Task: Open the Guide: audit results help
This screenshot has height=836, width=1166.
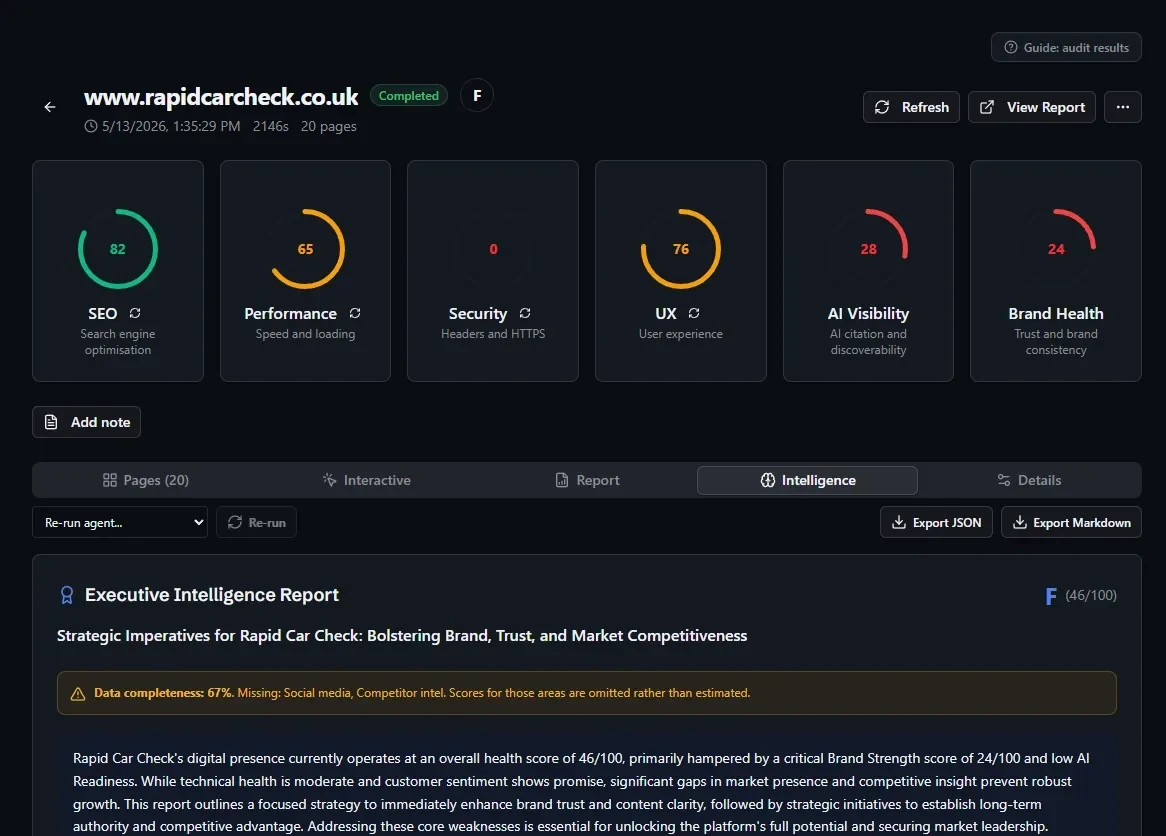Action: pos(1066,48)
